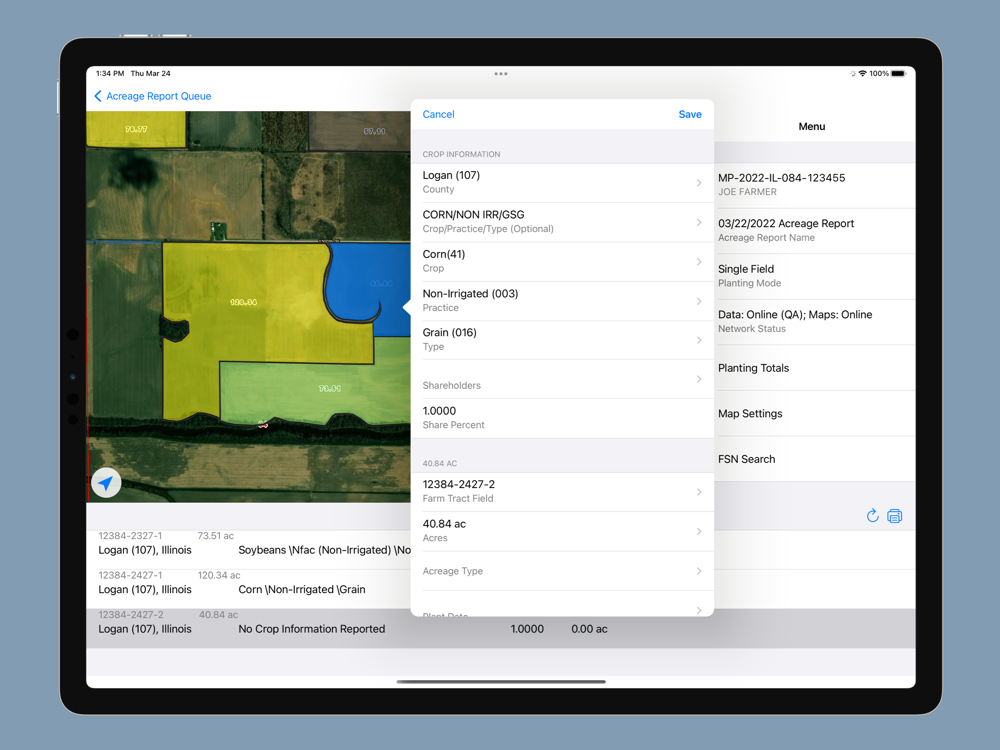Image resolution: width=1000 pixels, height=750 pixels.
Task: Open Map Settings
Action: (815, 413)
